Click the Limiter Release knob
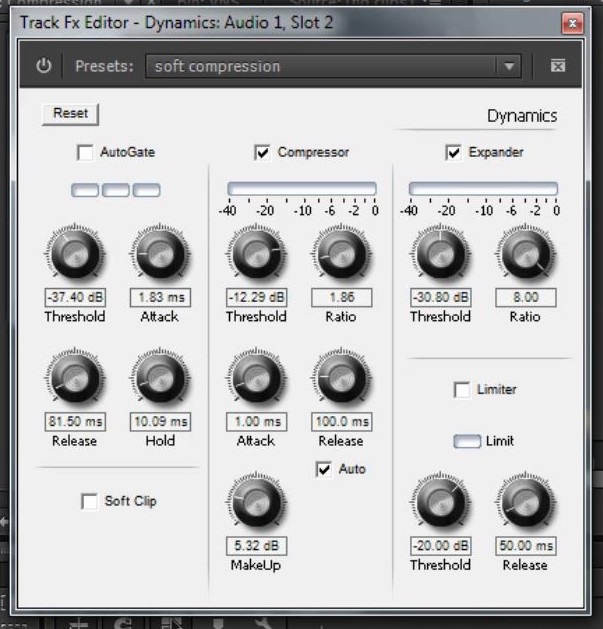This screenshot has width=603, height=629. click(526, 501)
